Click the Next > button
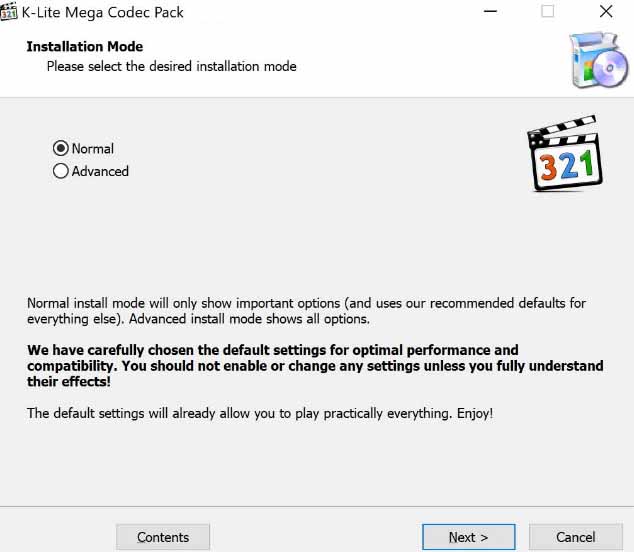The height and width of the screenshot is (552, 634). pos(469,537)
